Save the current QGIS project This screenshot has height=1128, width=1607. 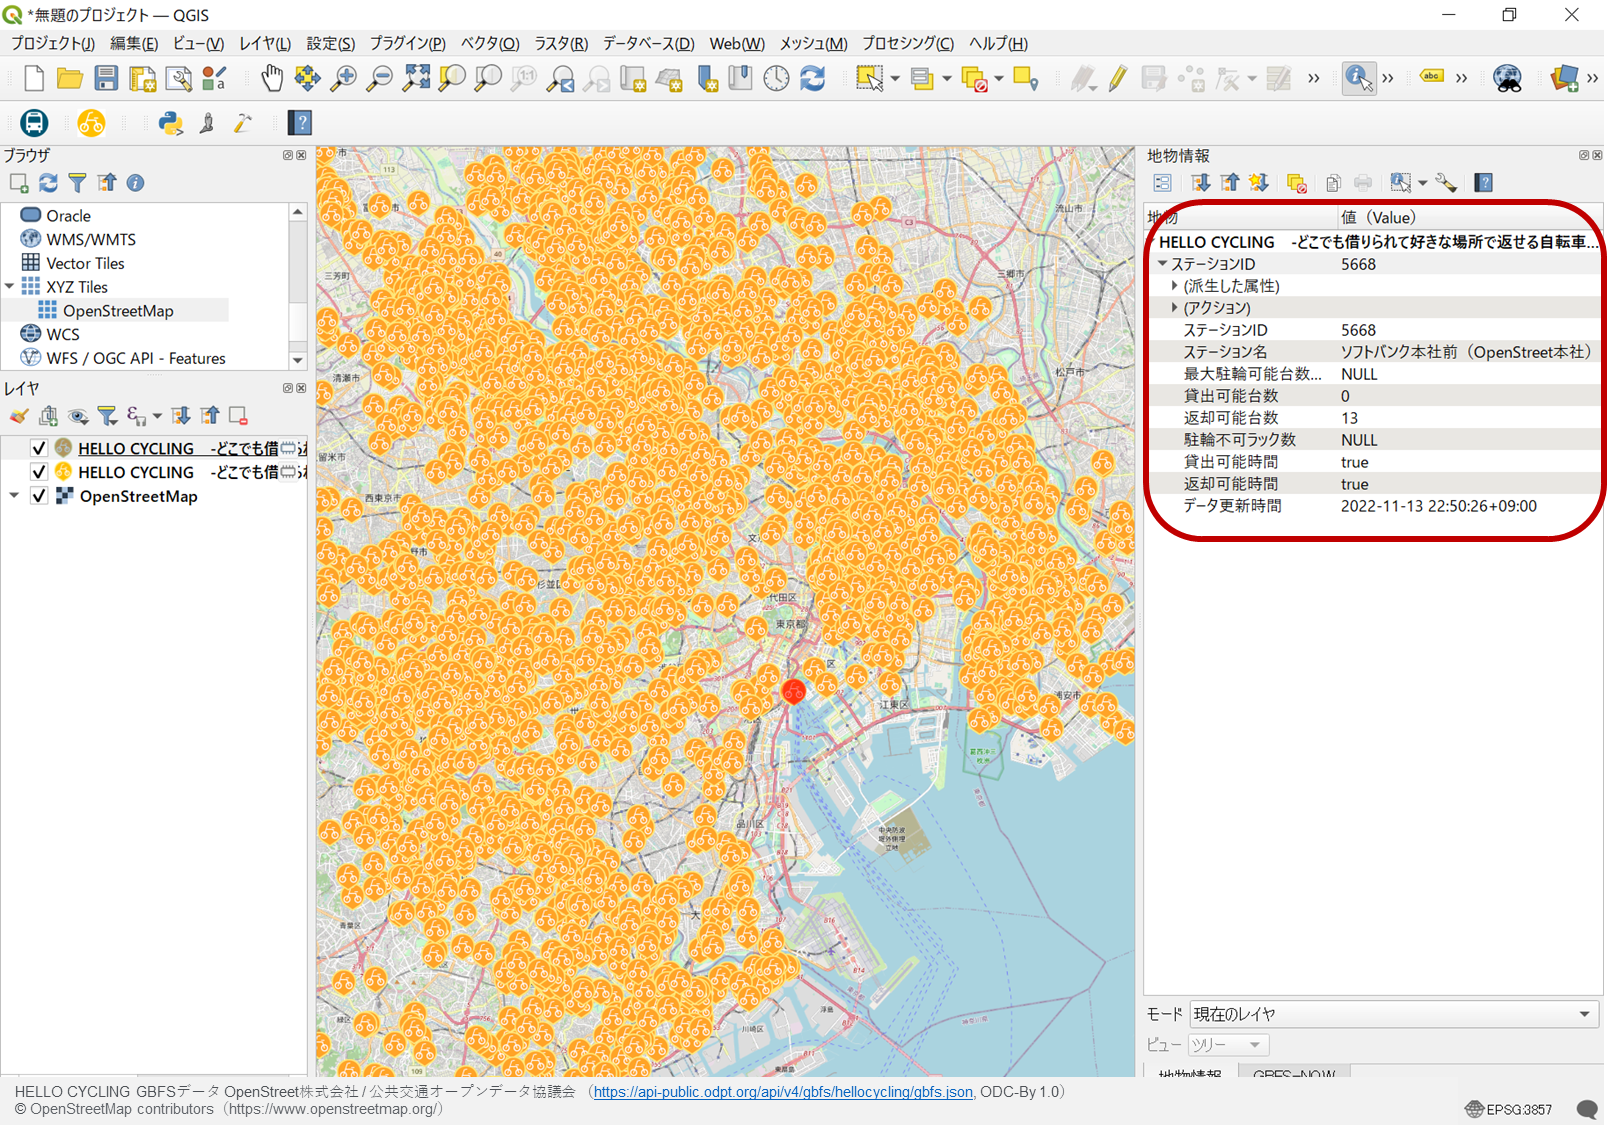106,78
